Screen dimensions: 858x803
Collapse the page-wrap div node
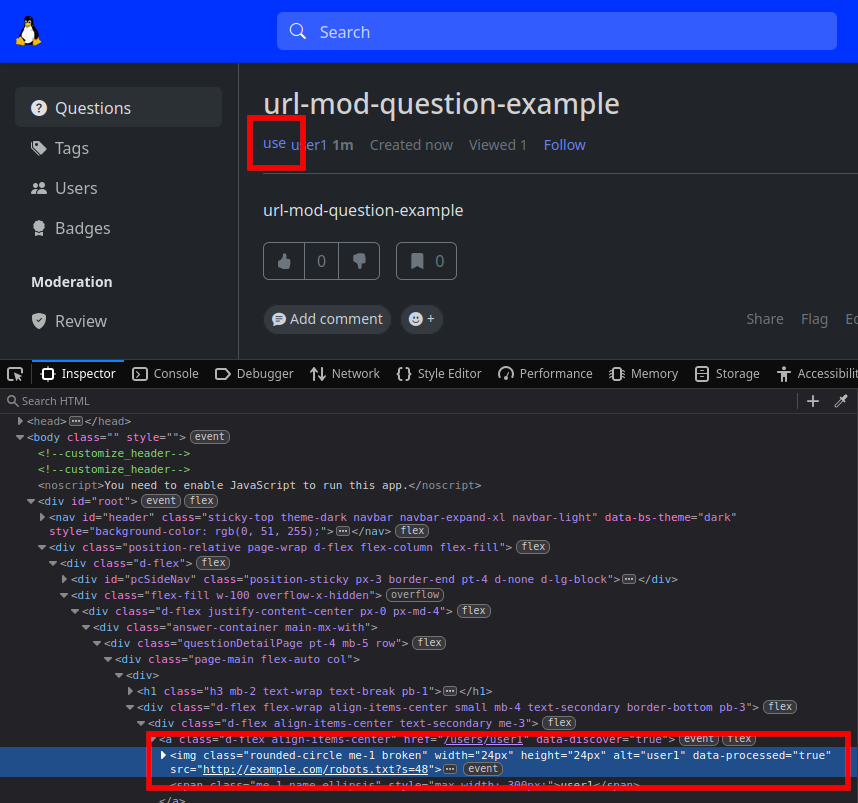[42, 547]
